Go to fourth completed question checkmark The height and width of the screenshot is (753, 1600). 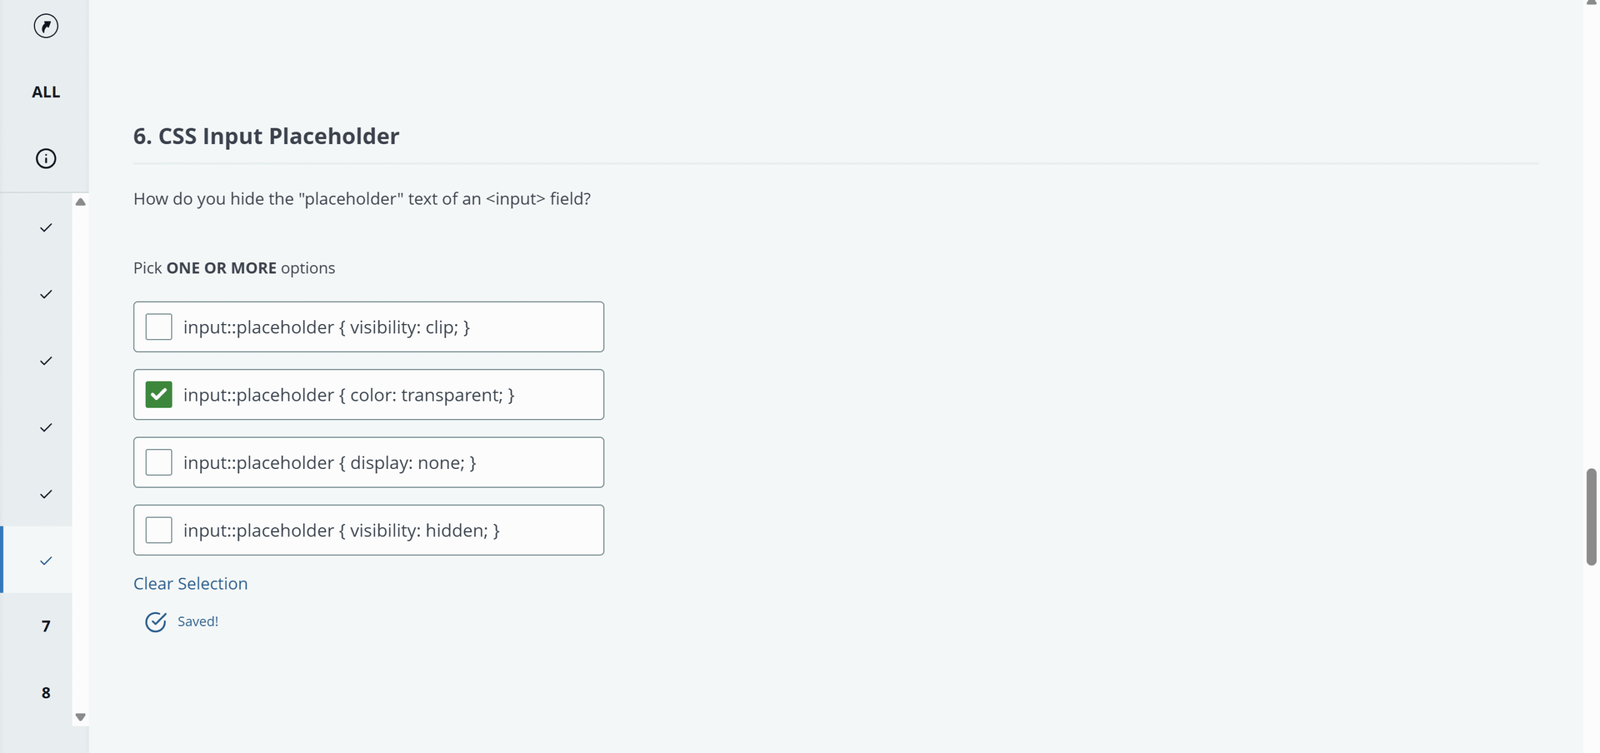(x=46, y=428)
